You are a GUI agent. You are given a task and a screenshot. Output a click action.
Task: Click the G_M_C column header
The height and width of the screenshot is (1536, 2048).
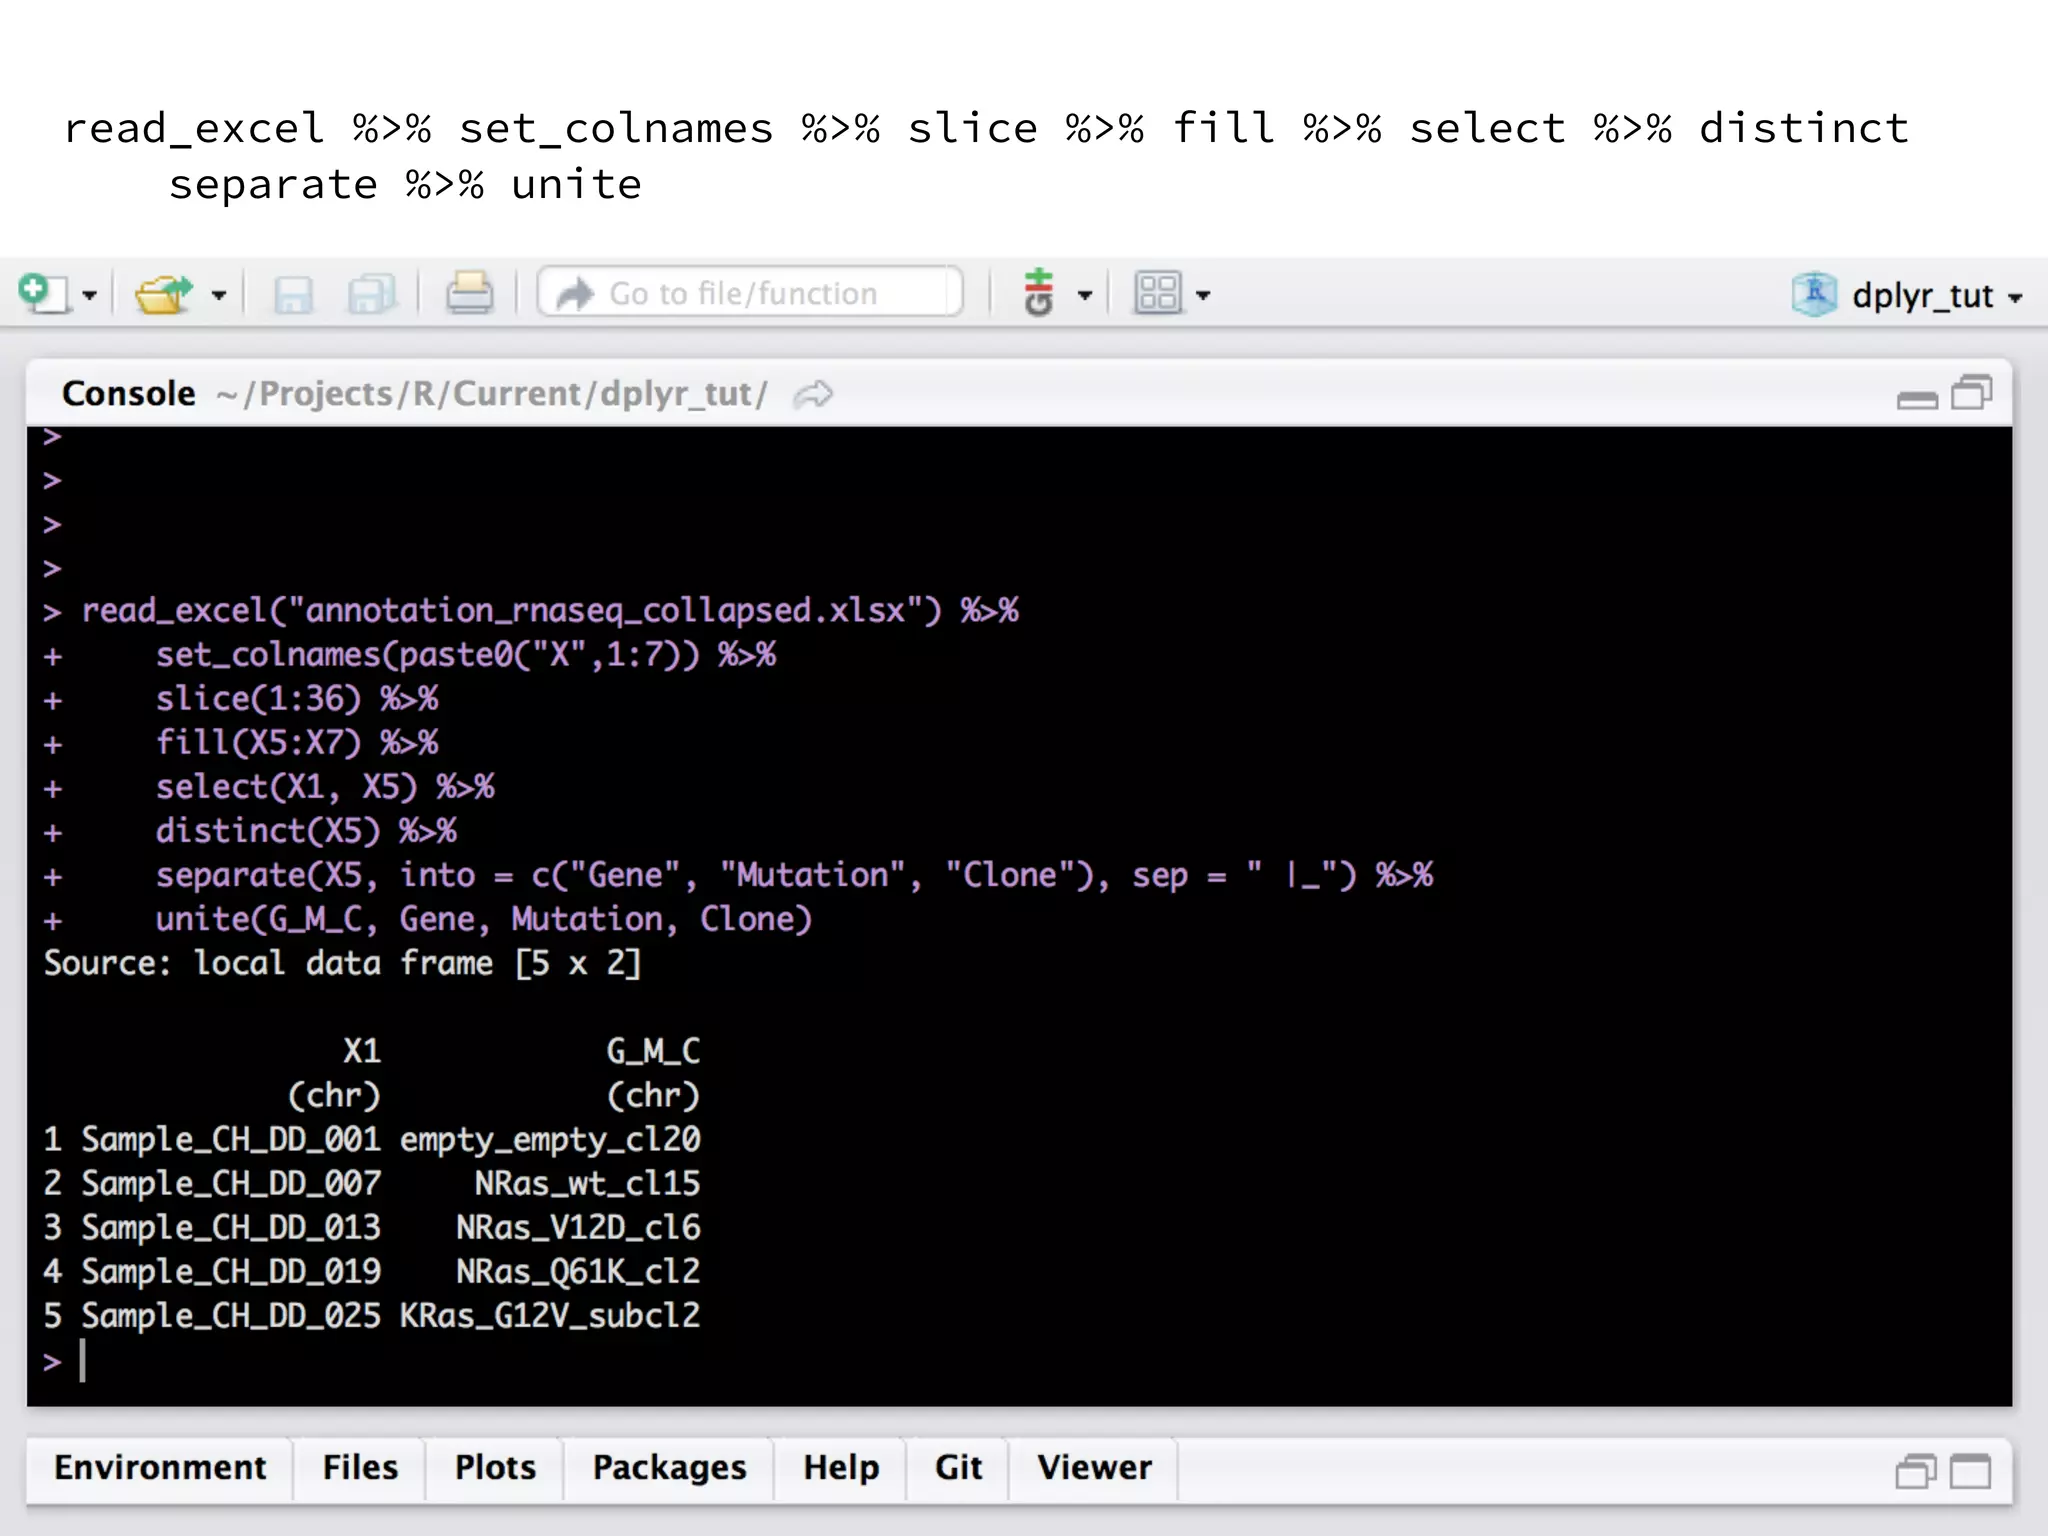(x=654, y=1051)
